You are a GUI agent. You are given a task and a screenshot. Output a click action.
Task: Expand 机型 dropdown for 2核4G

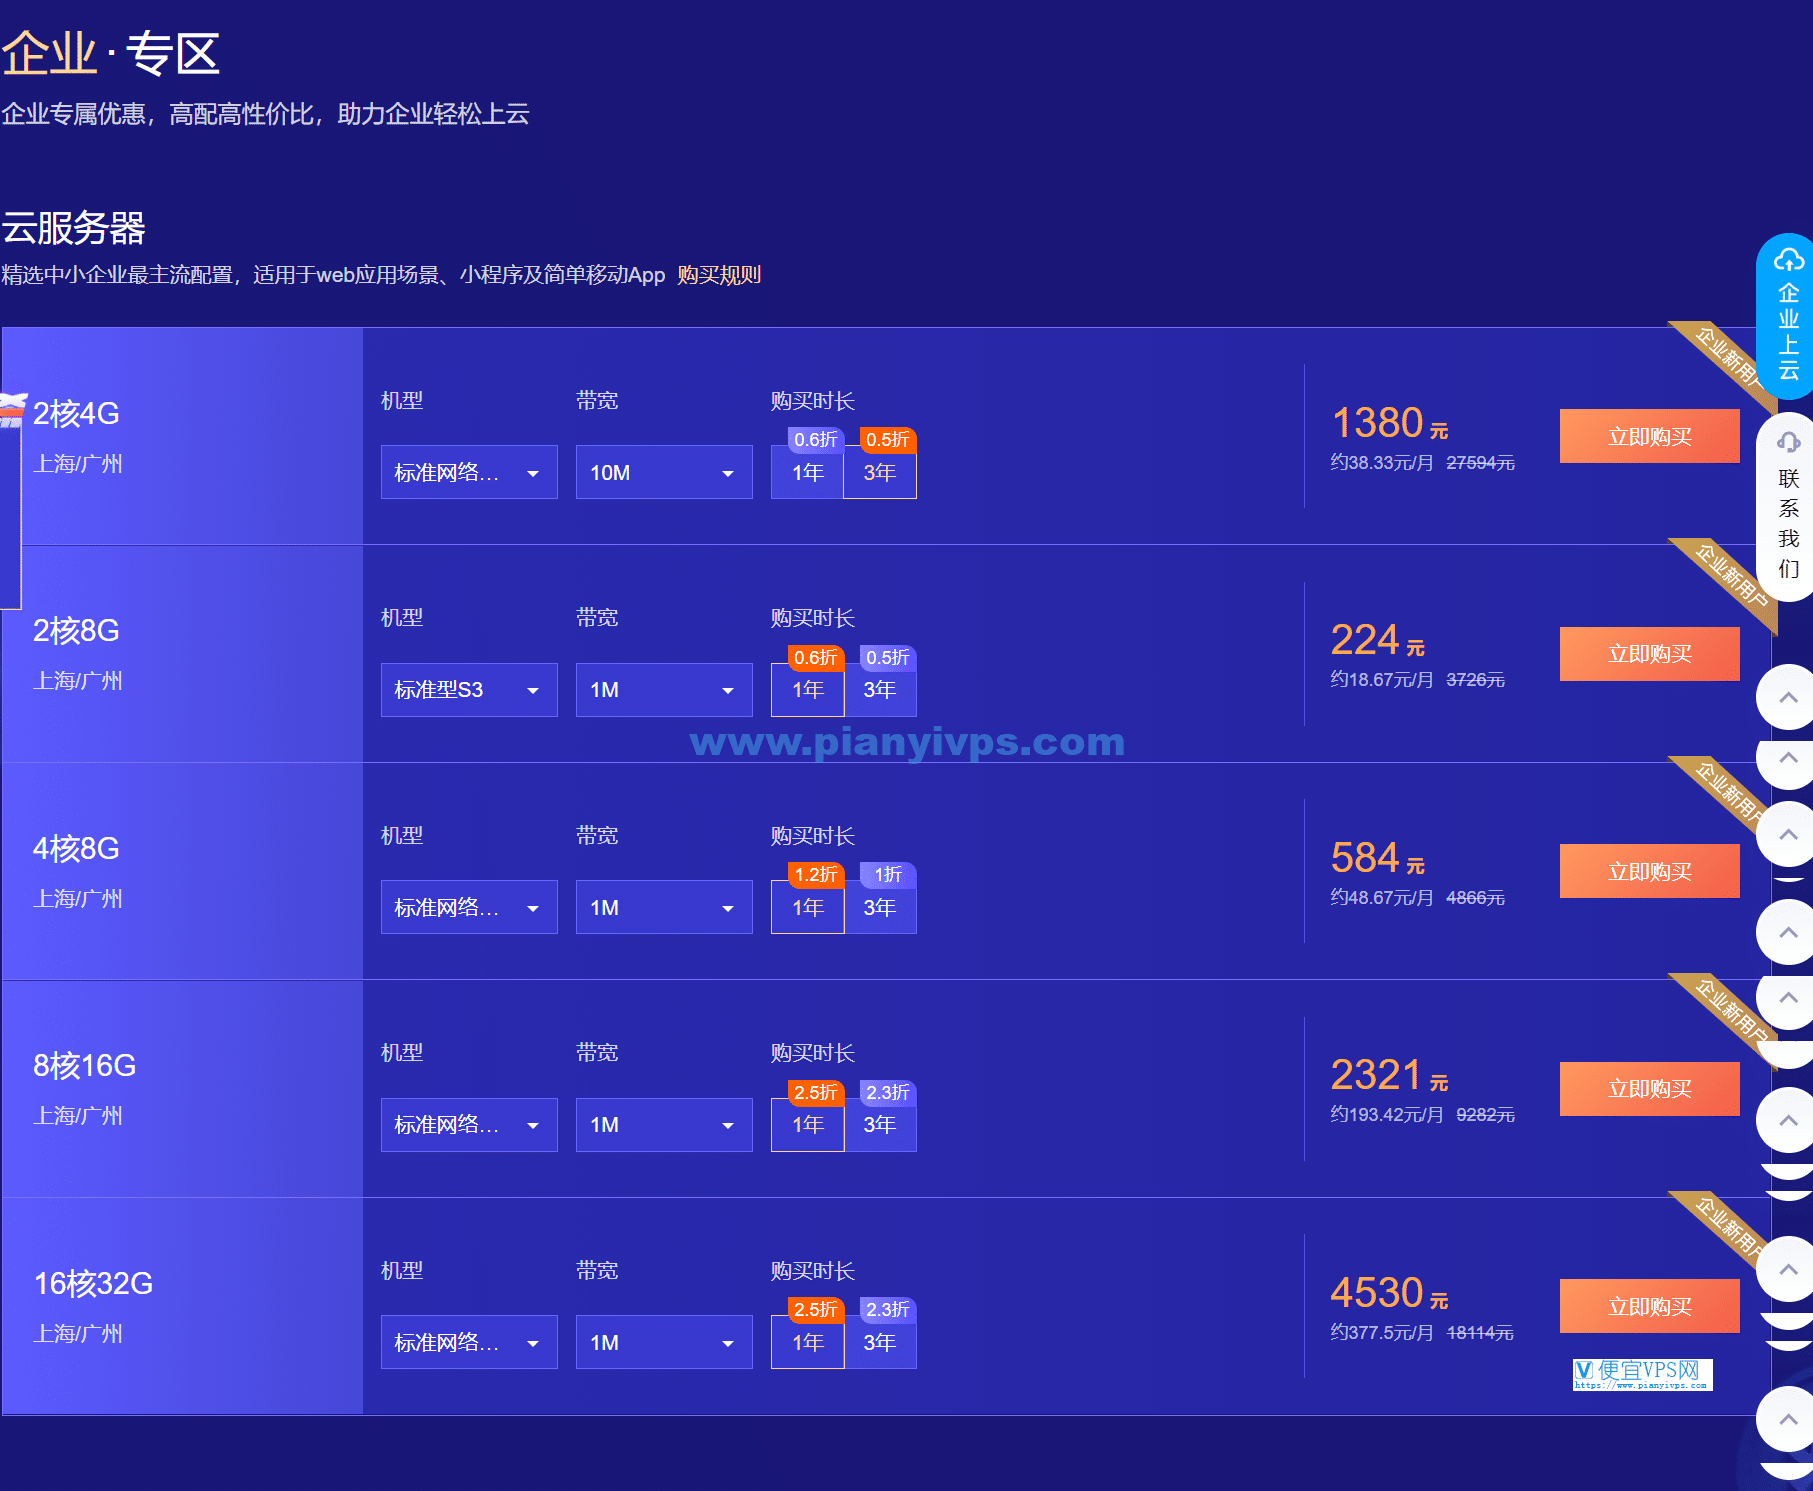pos(469,472)
